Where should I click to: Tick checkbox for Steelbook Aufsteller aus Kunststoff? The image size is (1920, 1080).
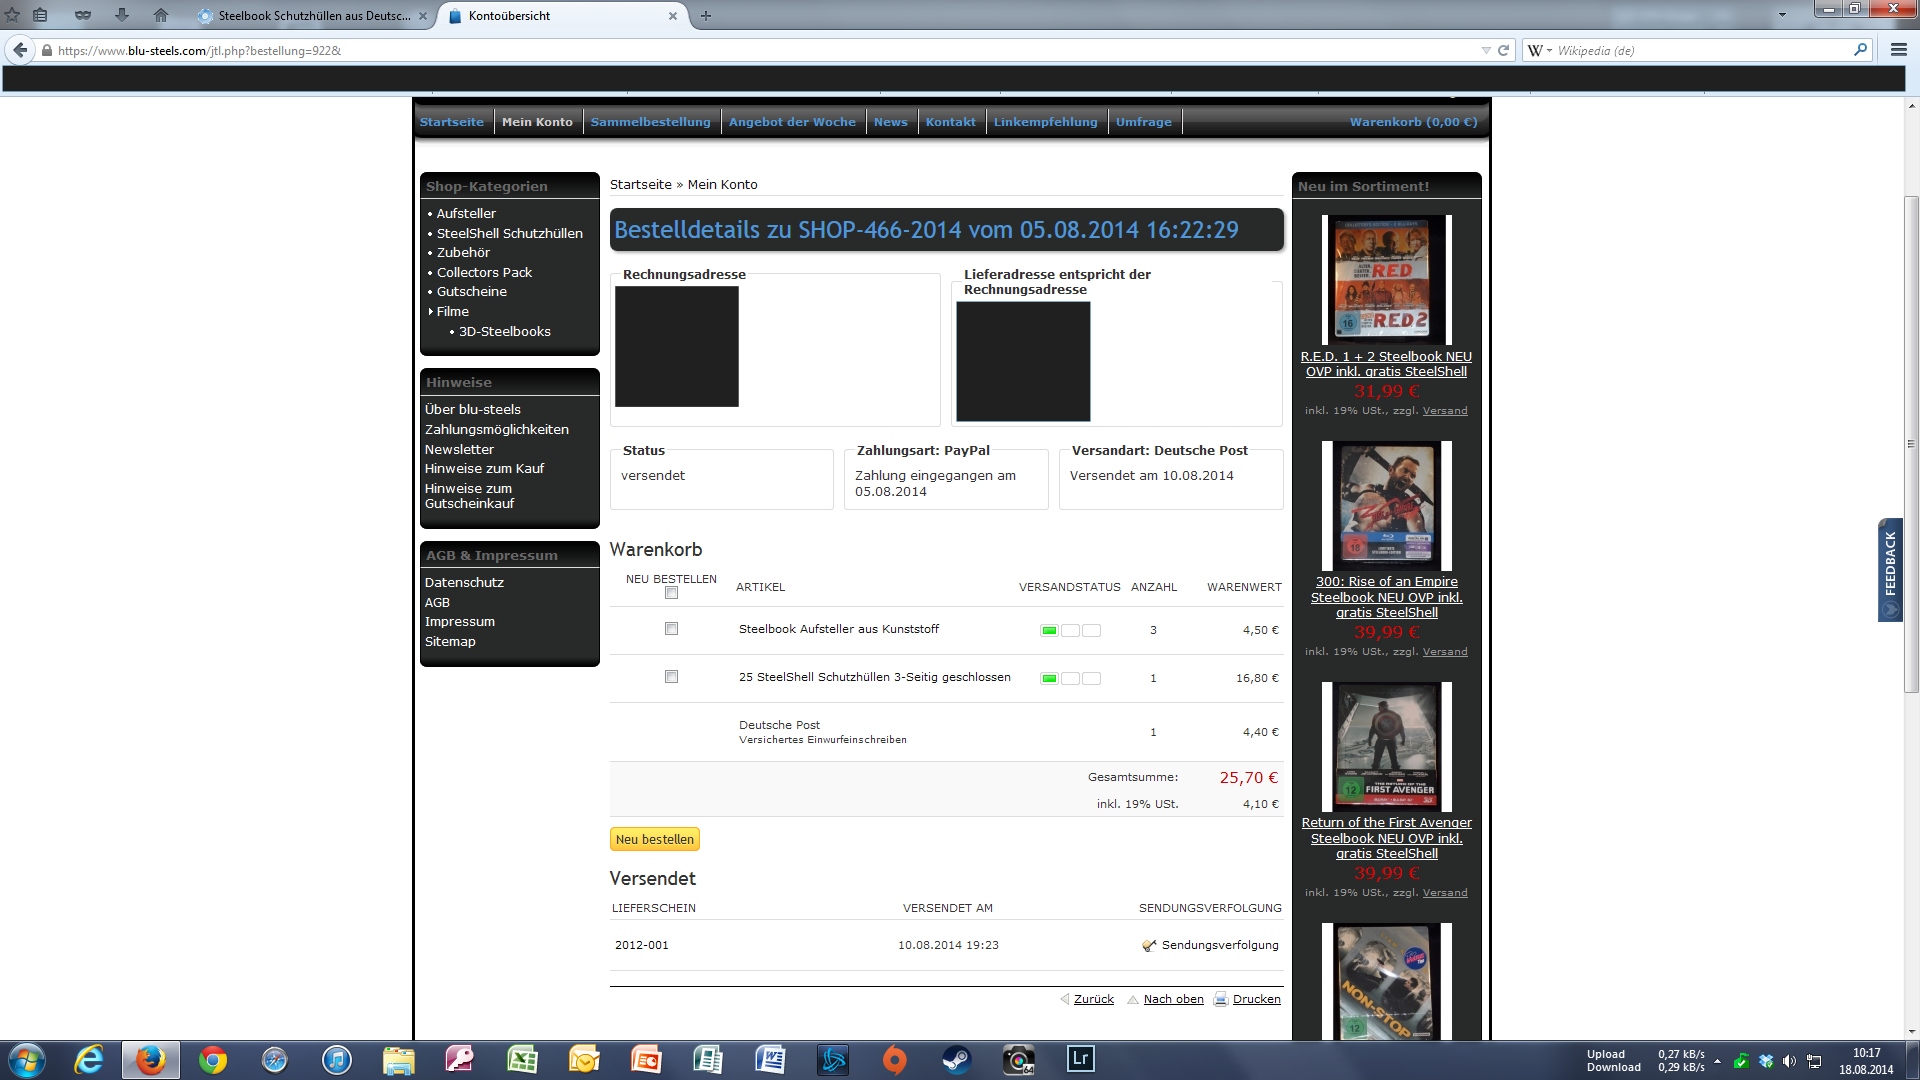(x=671, y=629)
